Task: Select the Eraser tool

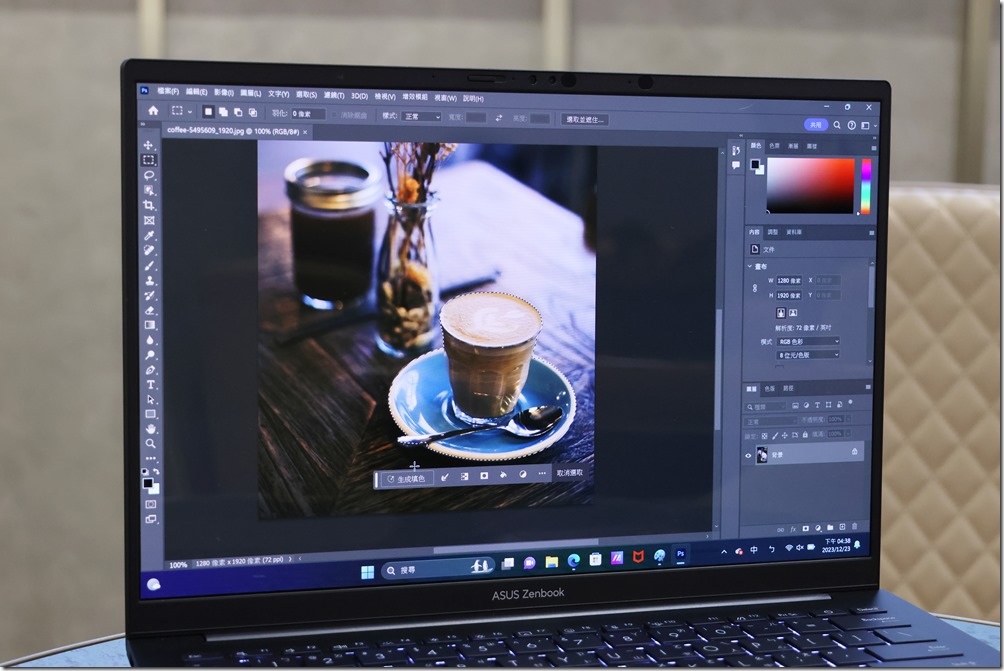Action: (150, 311)
